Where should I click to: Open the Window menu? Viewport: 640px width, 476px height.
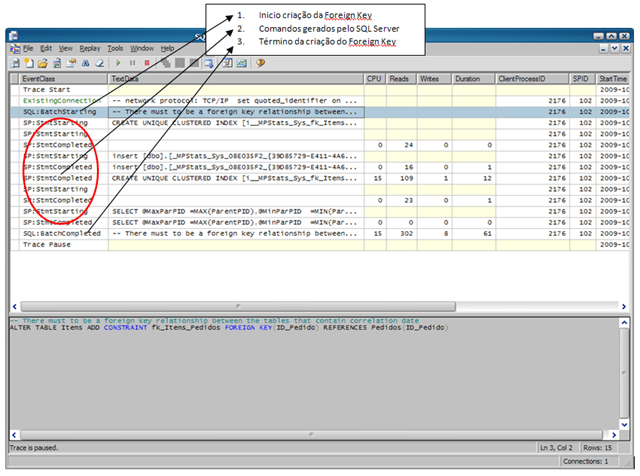(142, 48)
